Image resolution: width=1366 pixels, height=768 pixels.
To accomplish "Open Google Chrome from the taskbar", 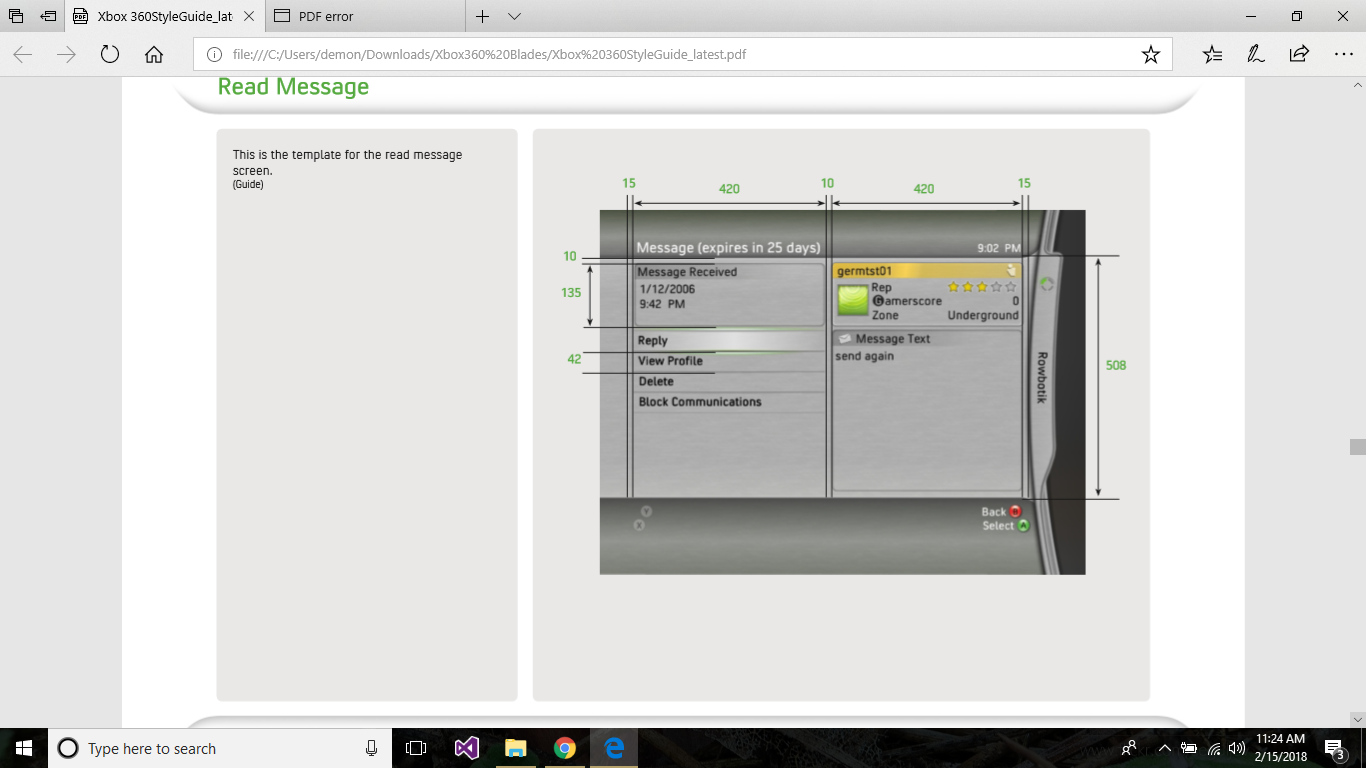I will tap(564, 748).
